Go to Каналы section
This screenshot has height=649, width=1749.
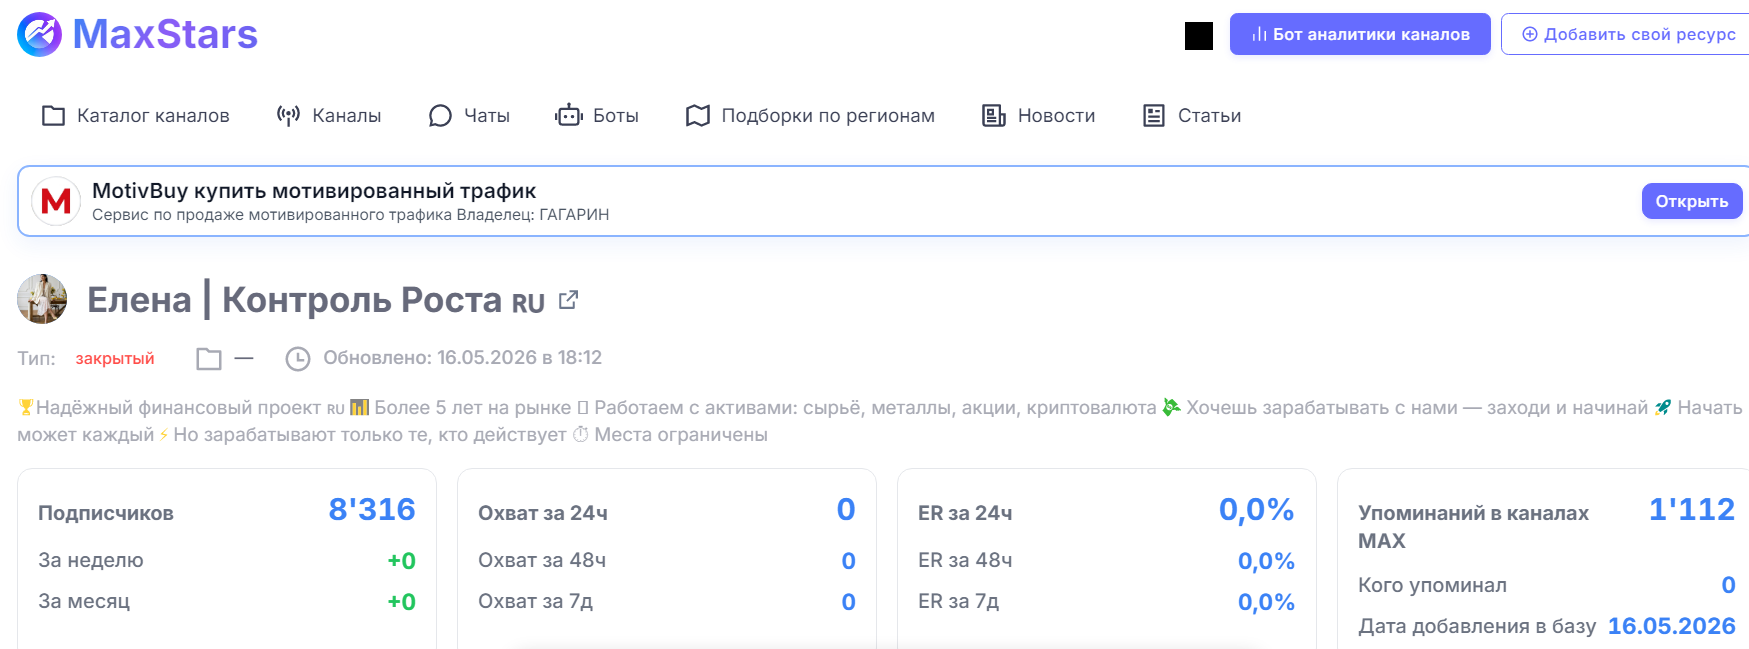[329, 116]
